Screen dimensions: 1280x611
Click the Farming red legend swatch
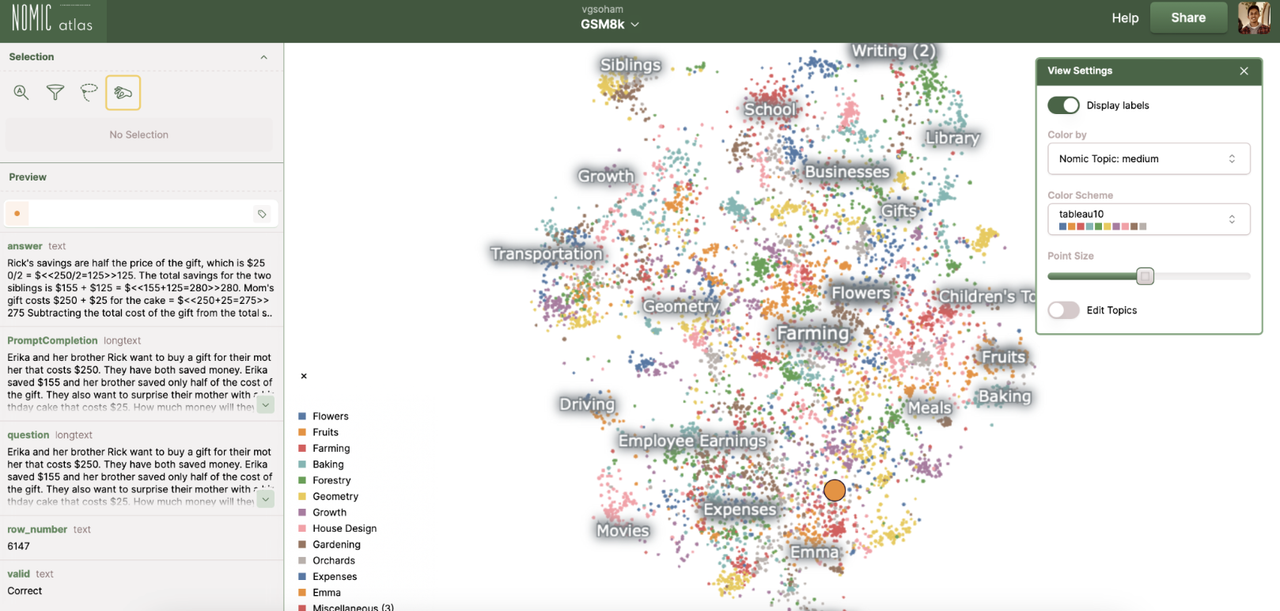pos(302,448)
